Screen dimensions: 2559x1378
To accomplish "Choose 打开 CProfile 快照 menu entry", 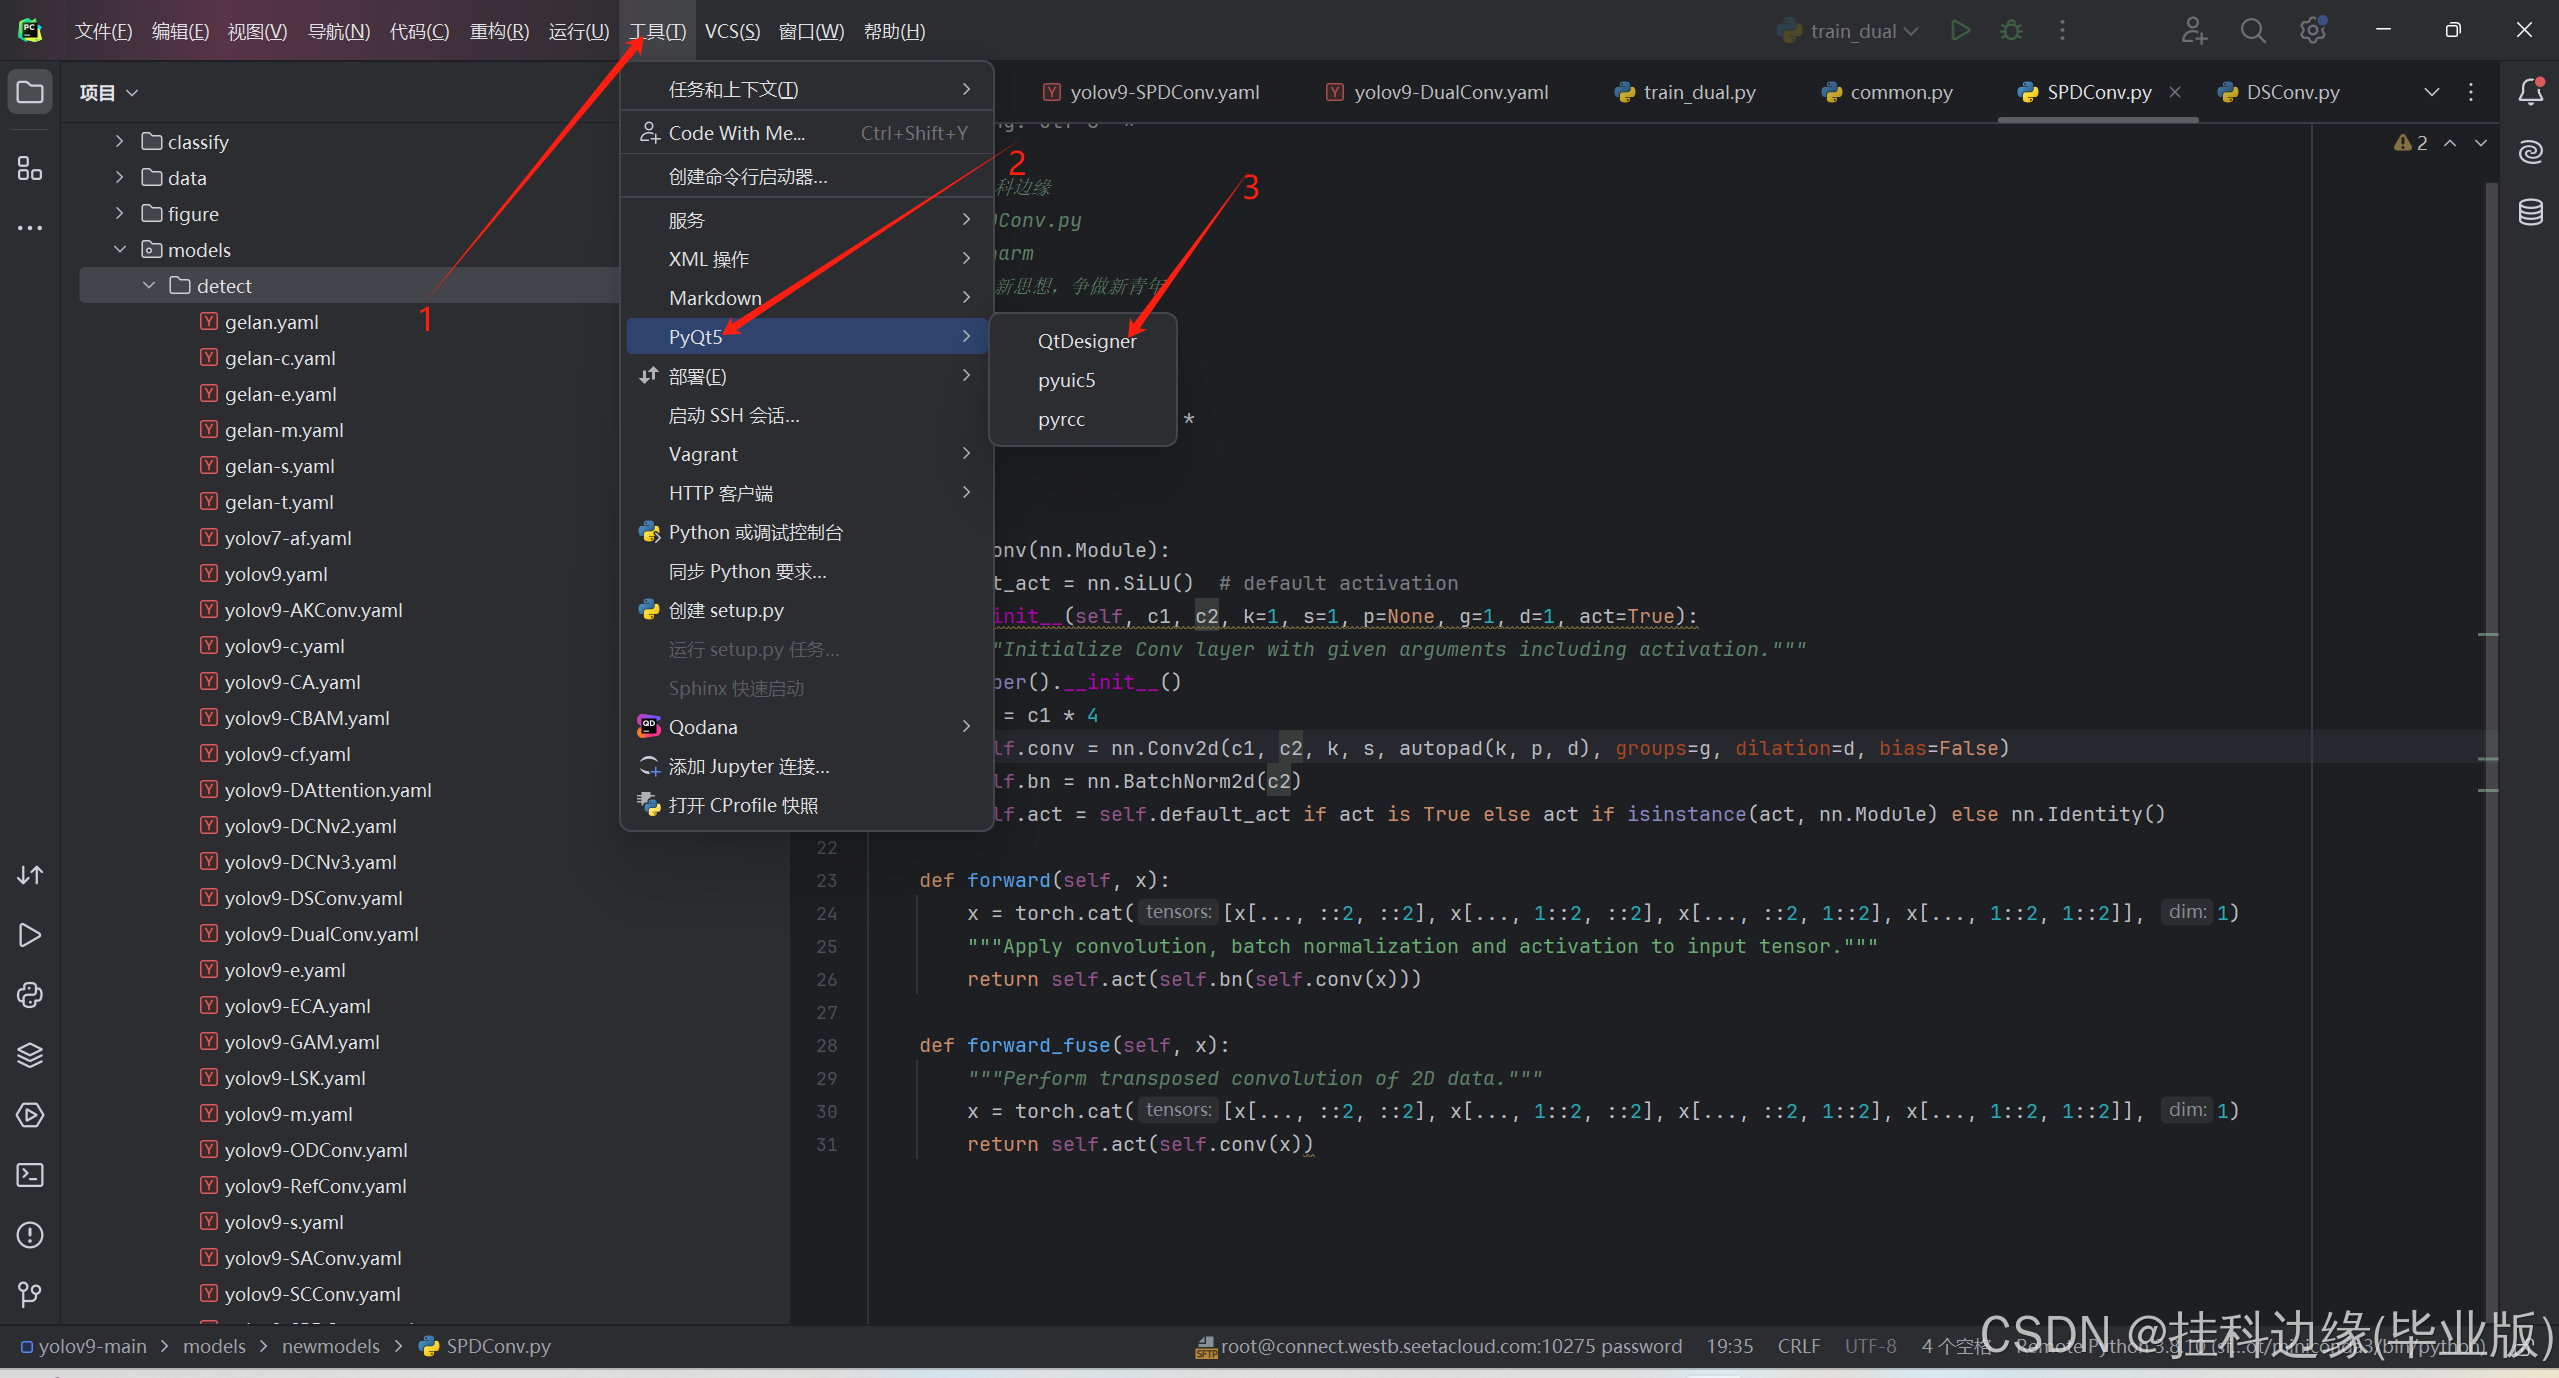I will tap(807, 805).
